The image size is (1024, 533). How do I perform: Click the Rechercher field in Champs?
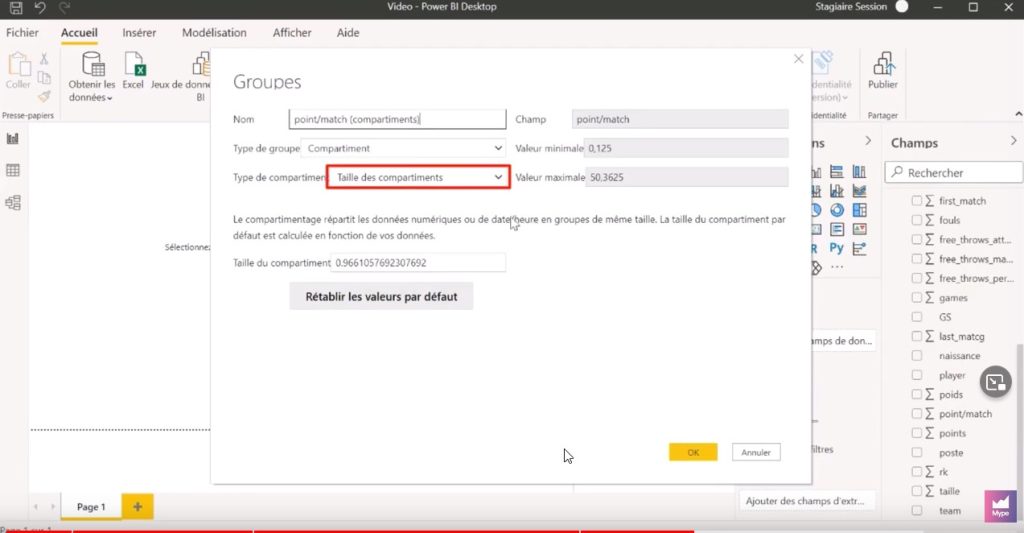[953, 172]
